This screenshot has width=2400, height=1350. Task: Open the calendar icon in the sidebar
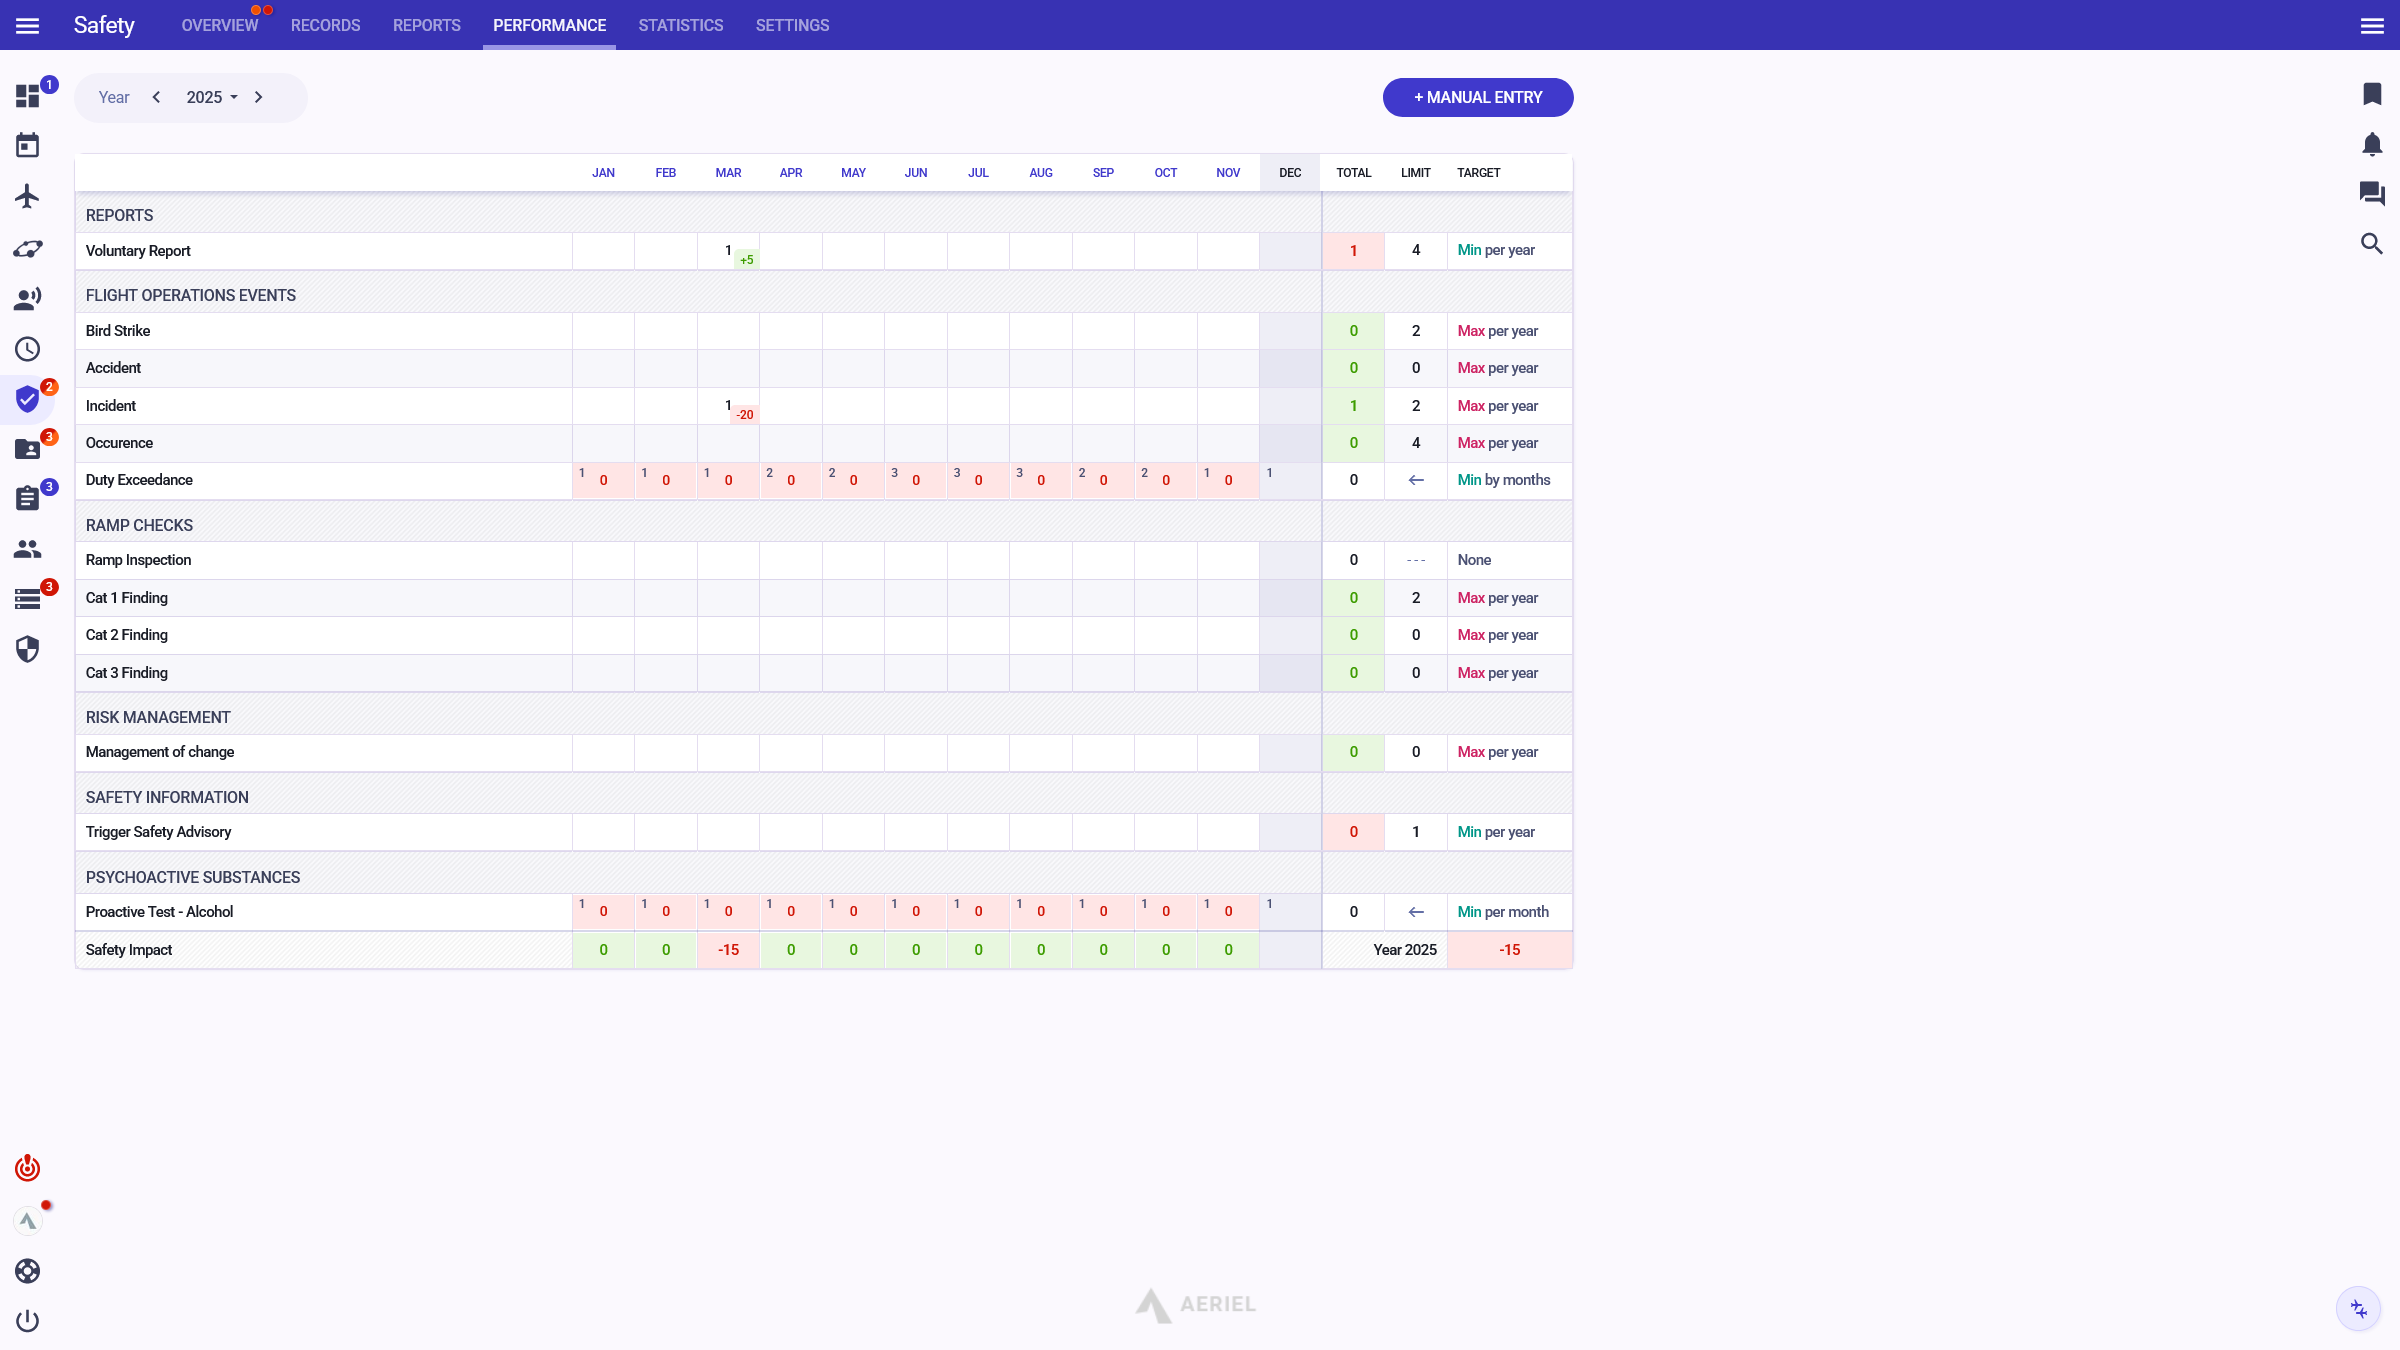coord(27,146)
